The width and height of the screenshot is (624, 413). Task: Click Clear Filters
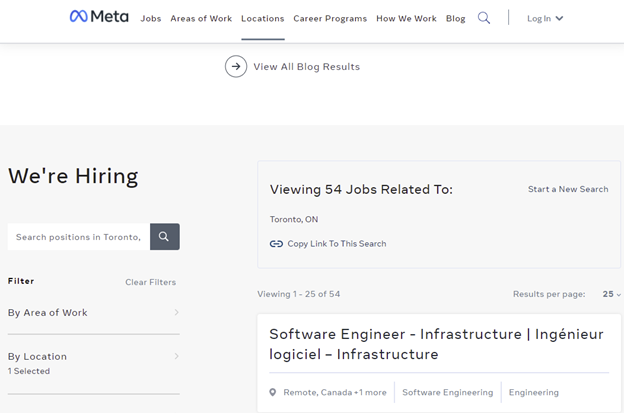[150, 282]
